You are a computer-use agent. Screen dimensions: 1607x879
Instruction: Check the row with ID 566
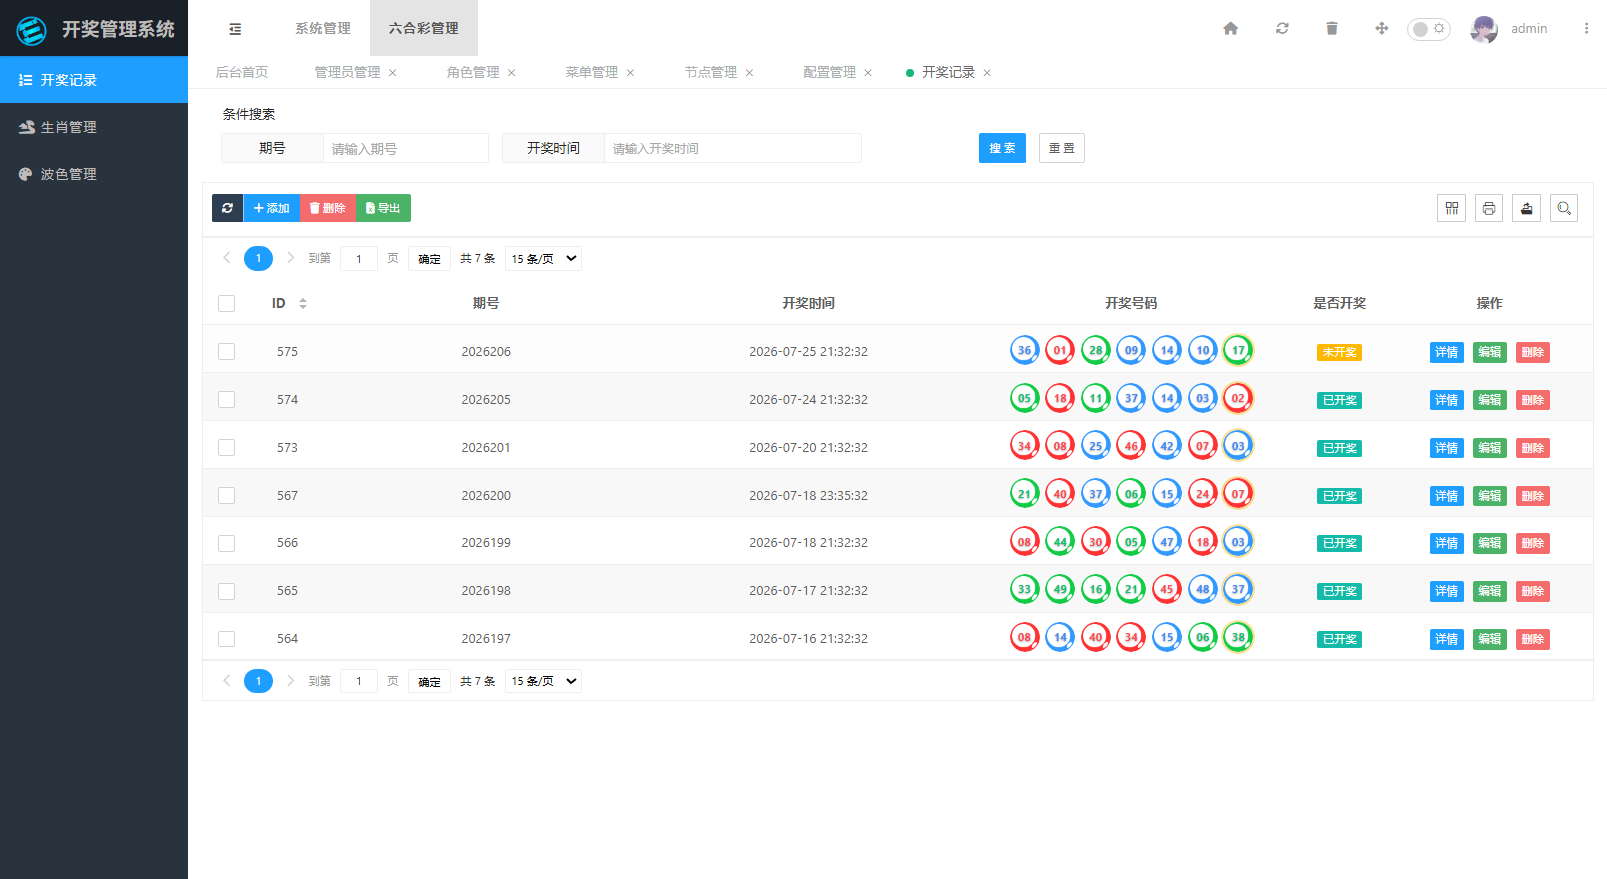click(x=227, y=543)
